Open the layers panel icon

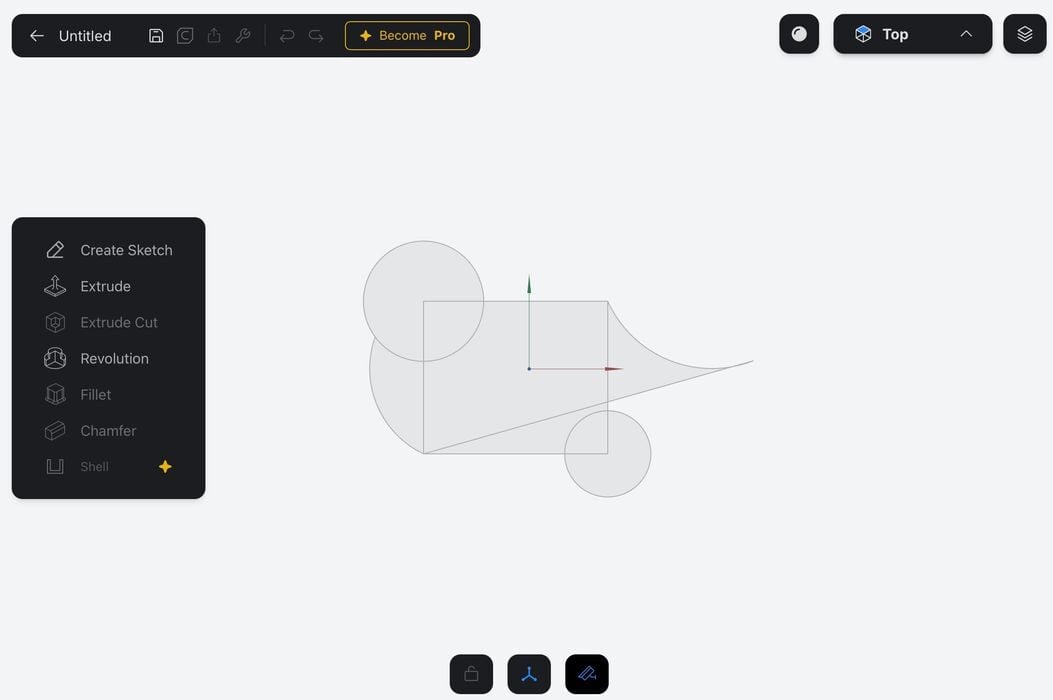(1024, 34)
